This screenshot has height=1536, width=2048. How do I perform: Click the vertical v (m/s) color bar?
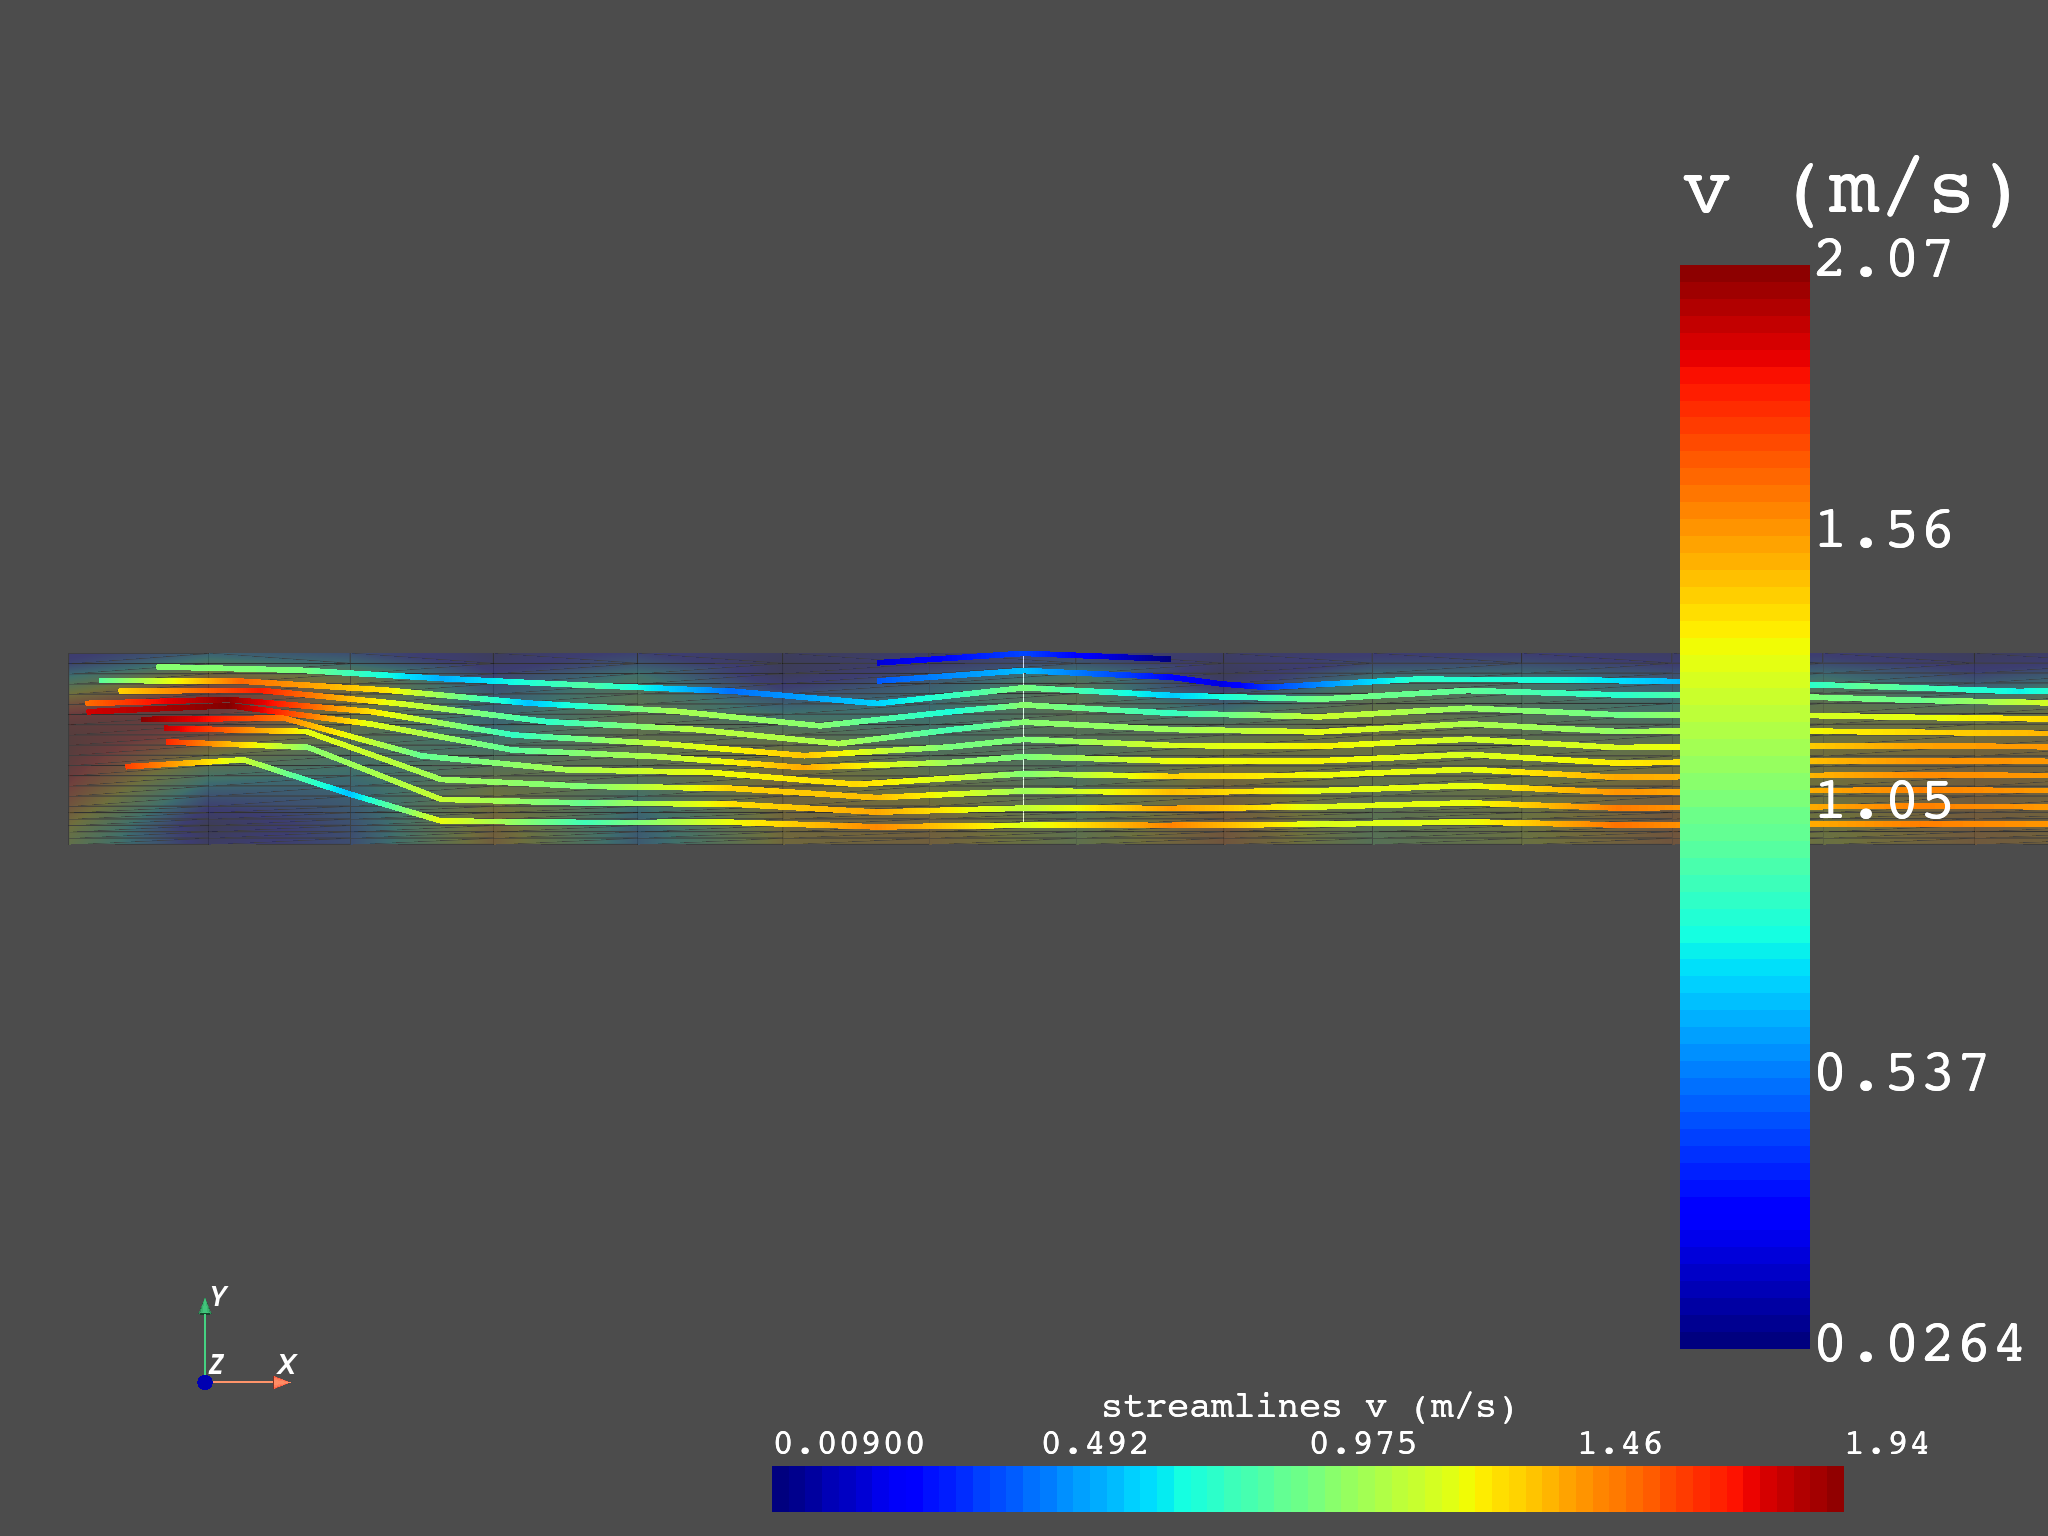click(x=1744, y=806)
